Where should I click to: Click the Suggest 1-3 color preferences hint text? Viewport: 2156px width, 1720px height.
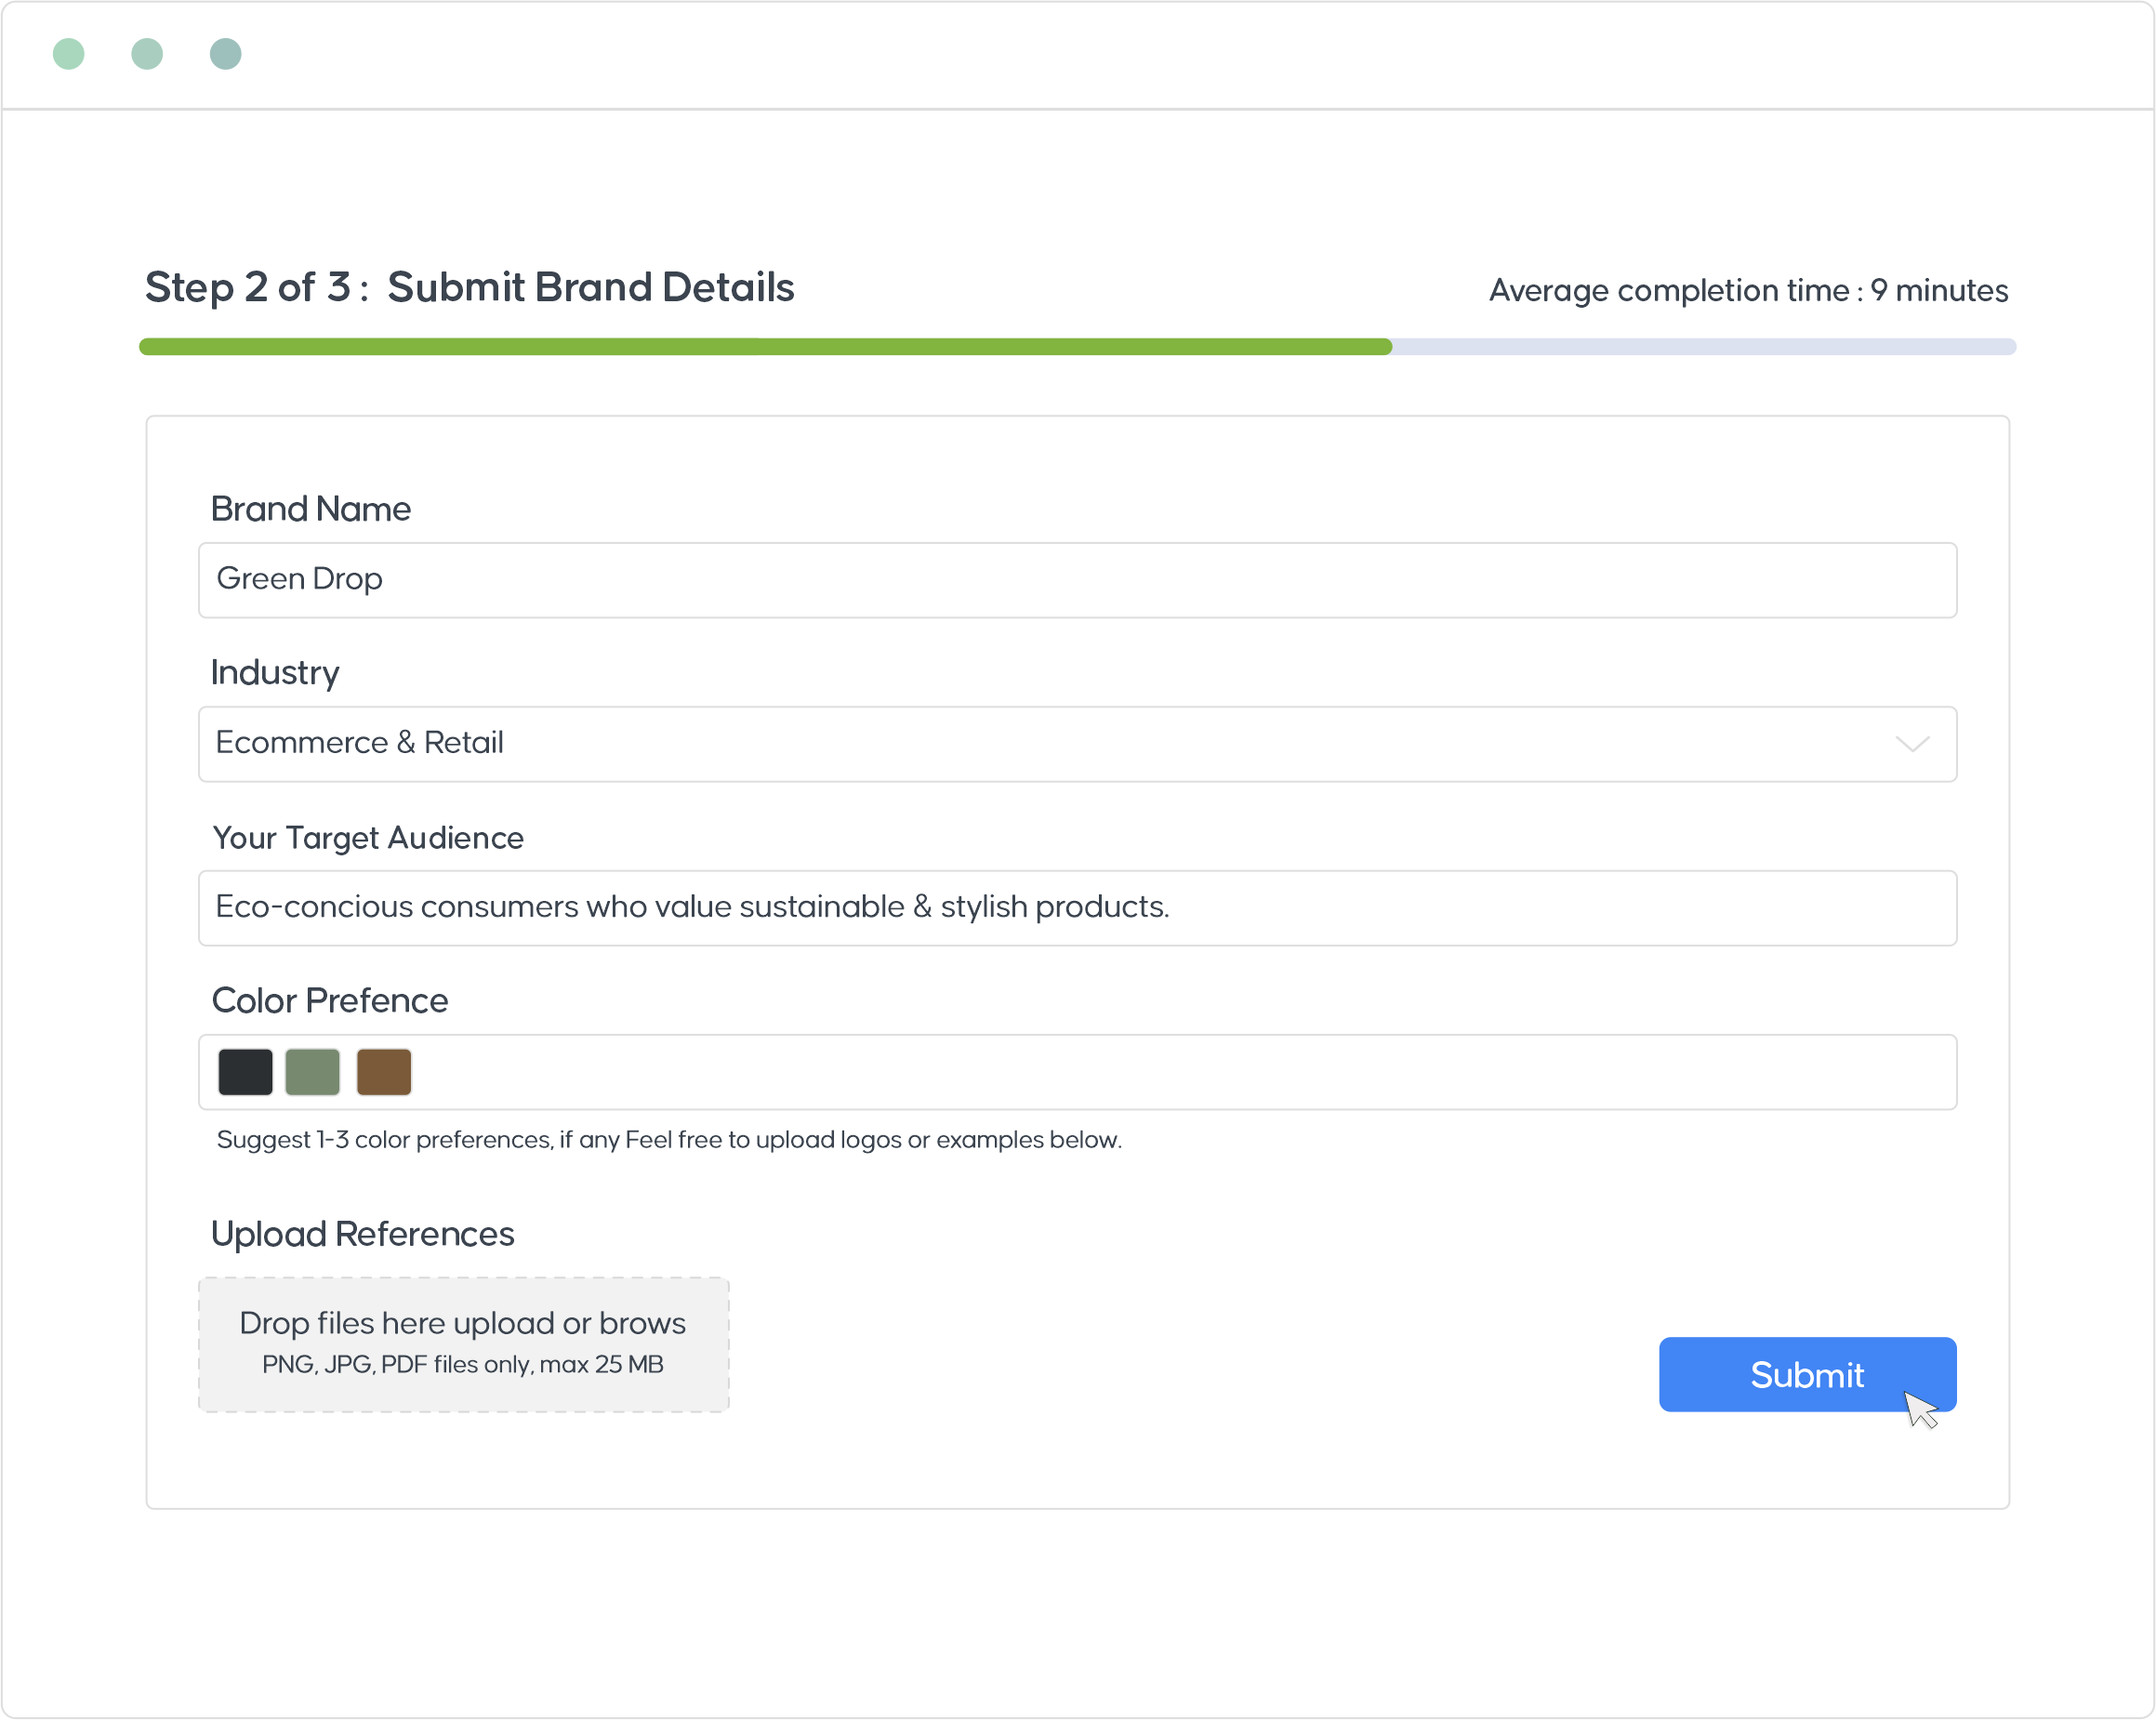(669, 1140)
